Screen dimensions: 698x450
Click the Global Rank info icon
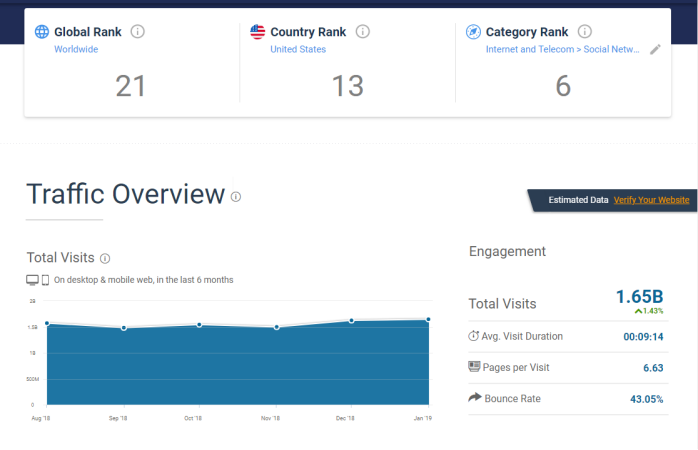pos(137,32)
